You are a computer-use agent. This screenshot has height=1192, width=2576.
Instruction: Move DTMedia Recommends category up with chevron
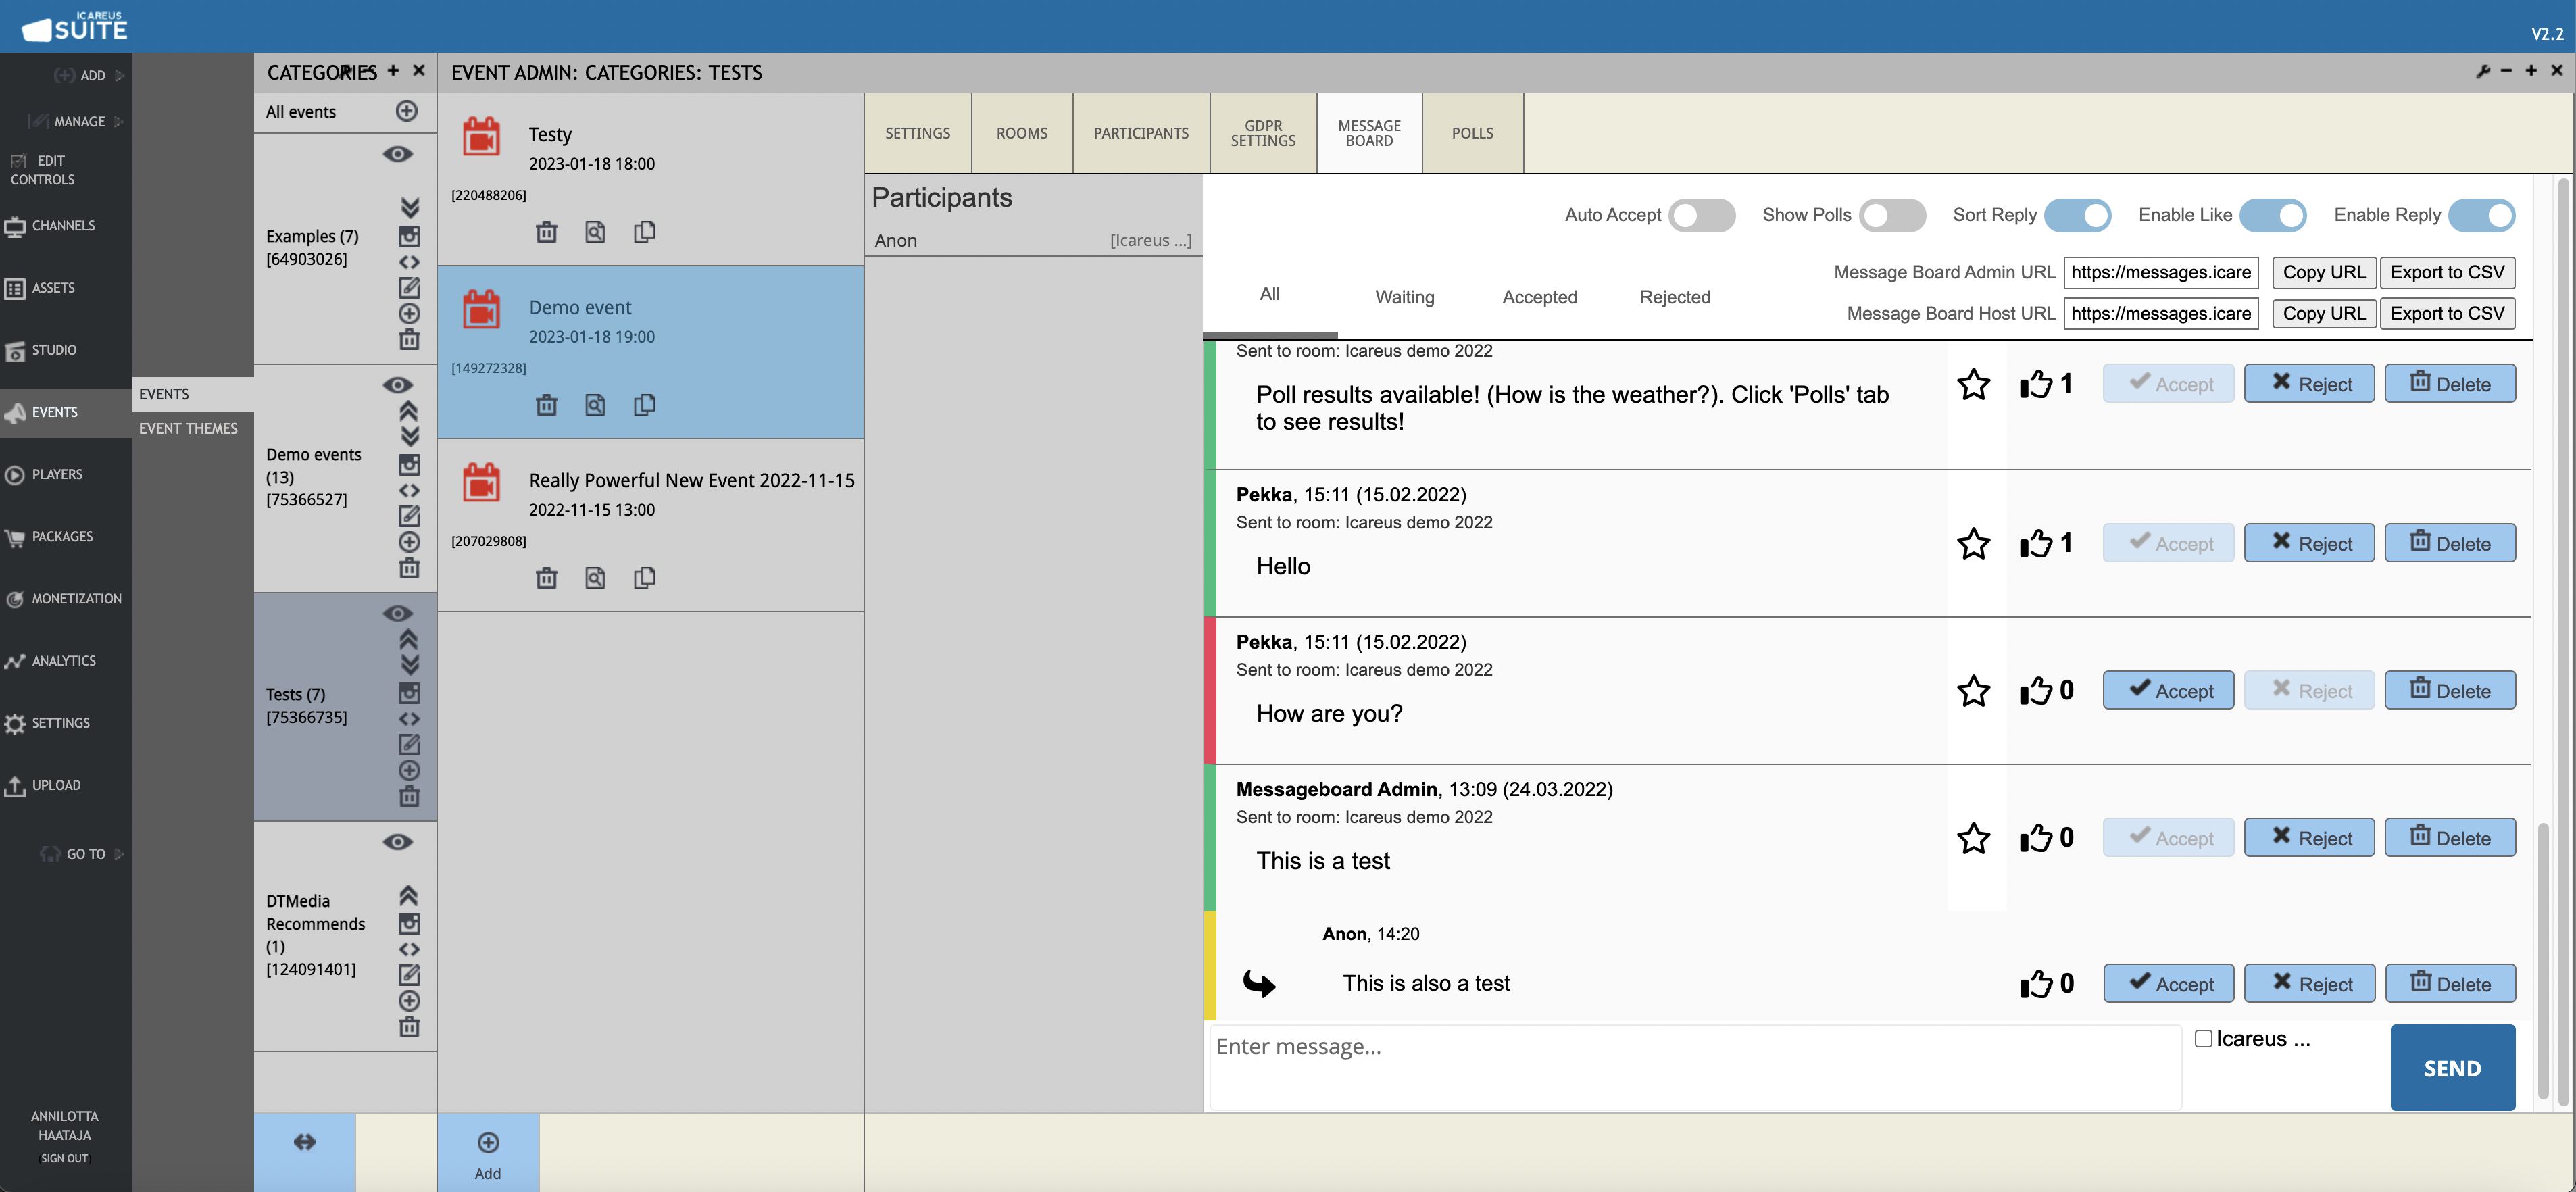pyautogui.click(x=409, y=895)
